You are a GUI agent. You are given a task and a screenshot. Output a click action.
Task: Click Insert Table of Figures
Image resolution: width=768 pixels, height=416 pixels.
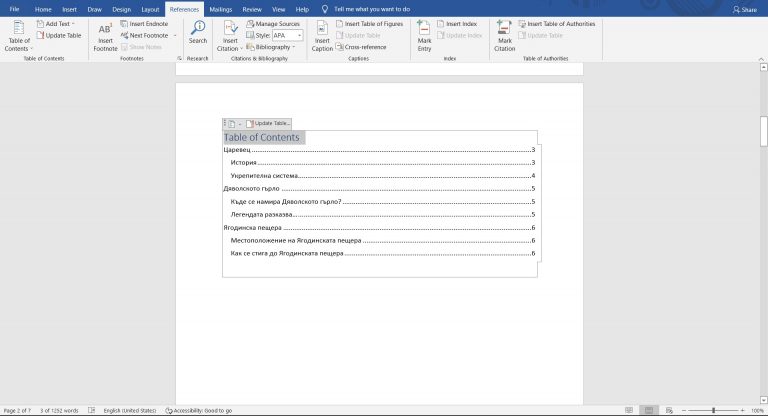(x=369, y=24)
